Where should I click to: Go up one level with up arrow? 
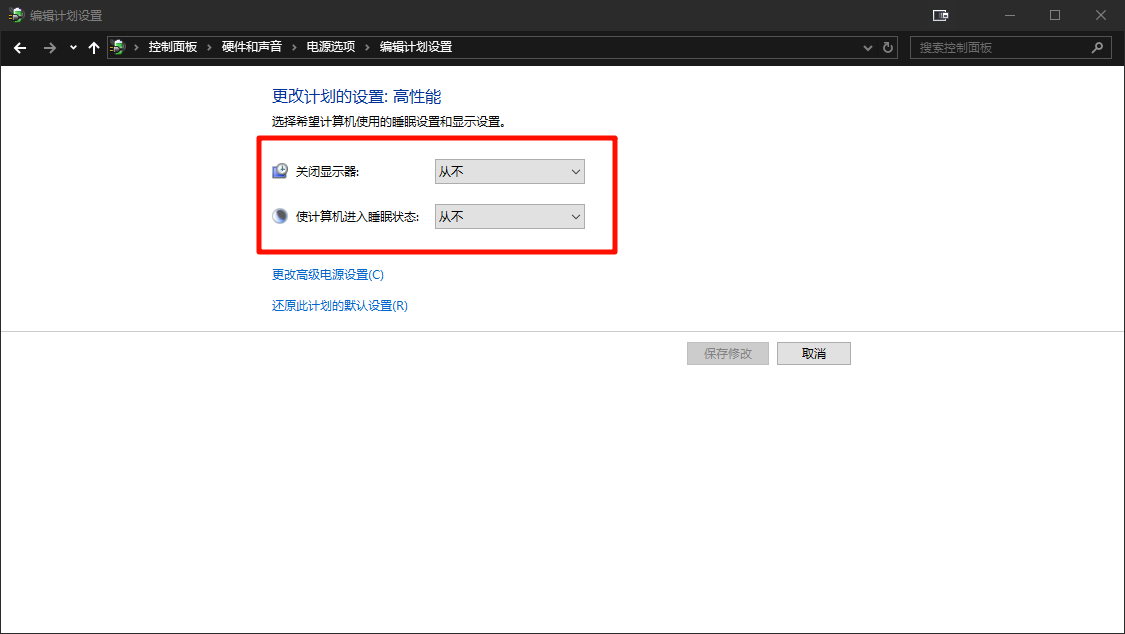93,47
